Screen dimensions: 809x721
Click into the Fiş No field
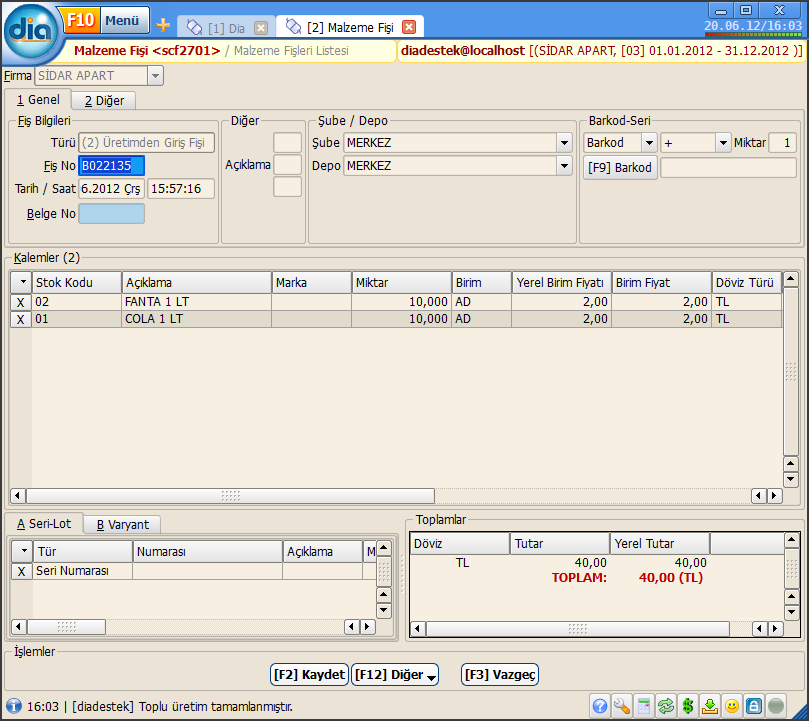111,166
